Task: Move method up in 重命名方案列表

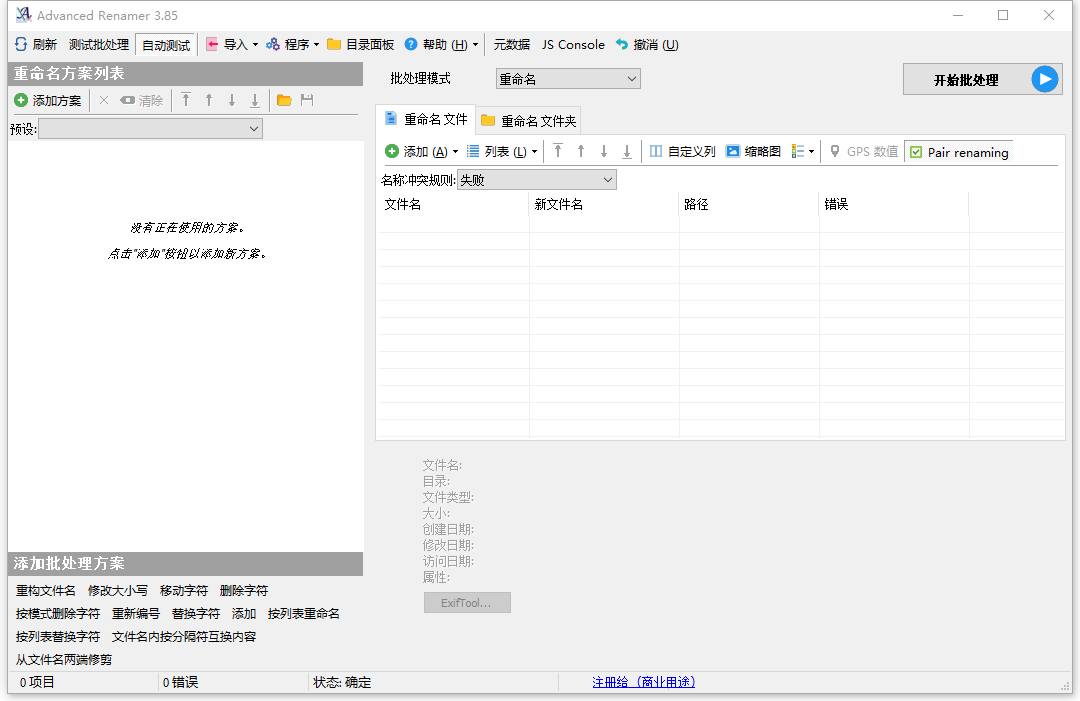Action: (209, 101)
